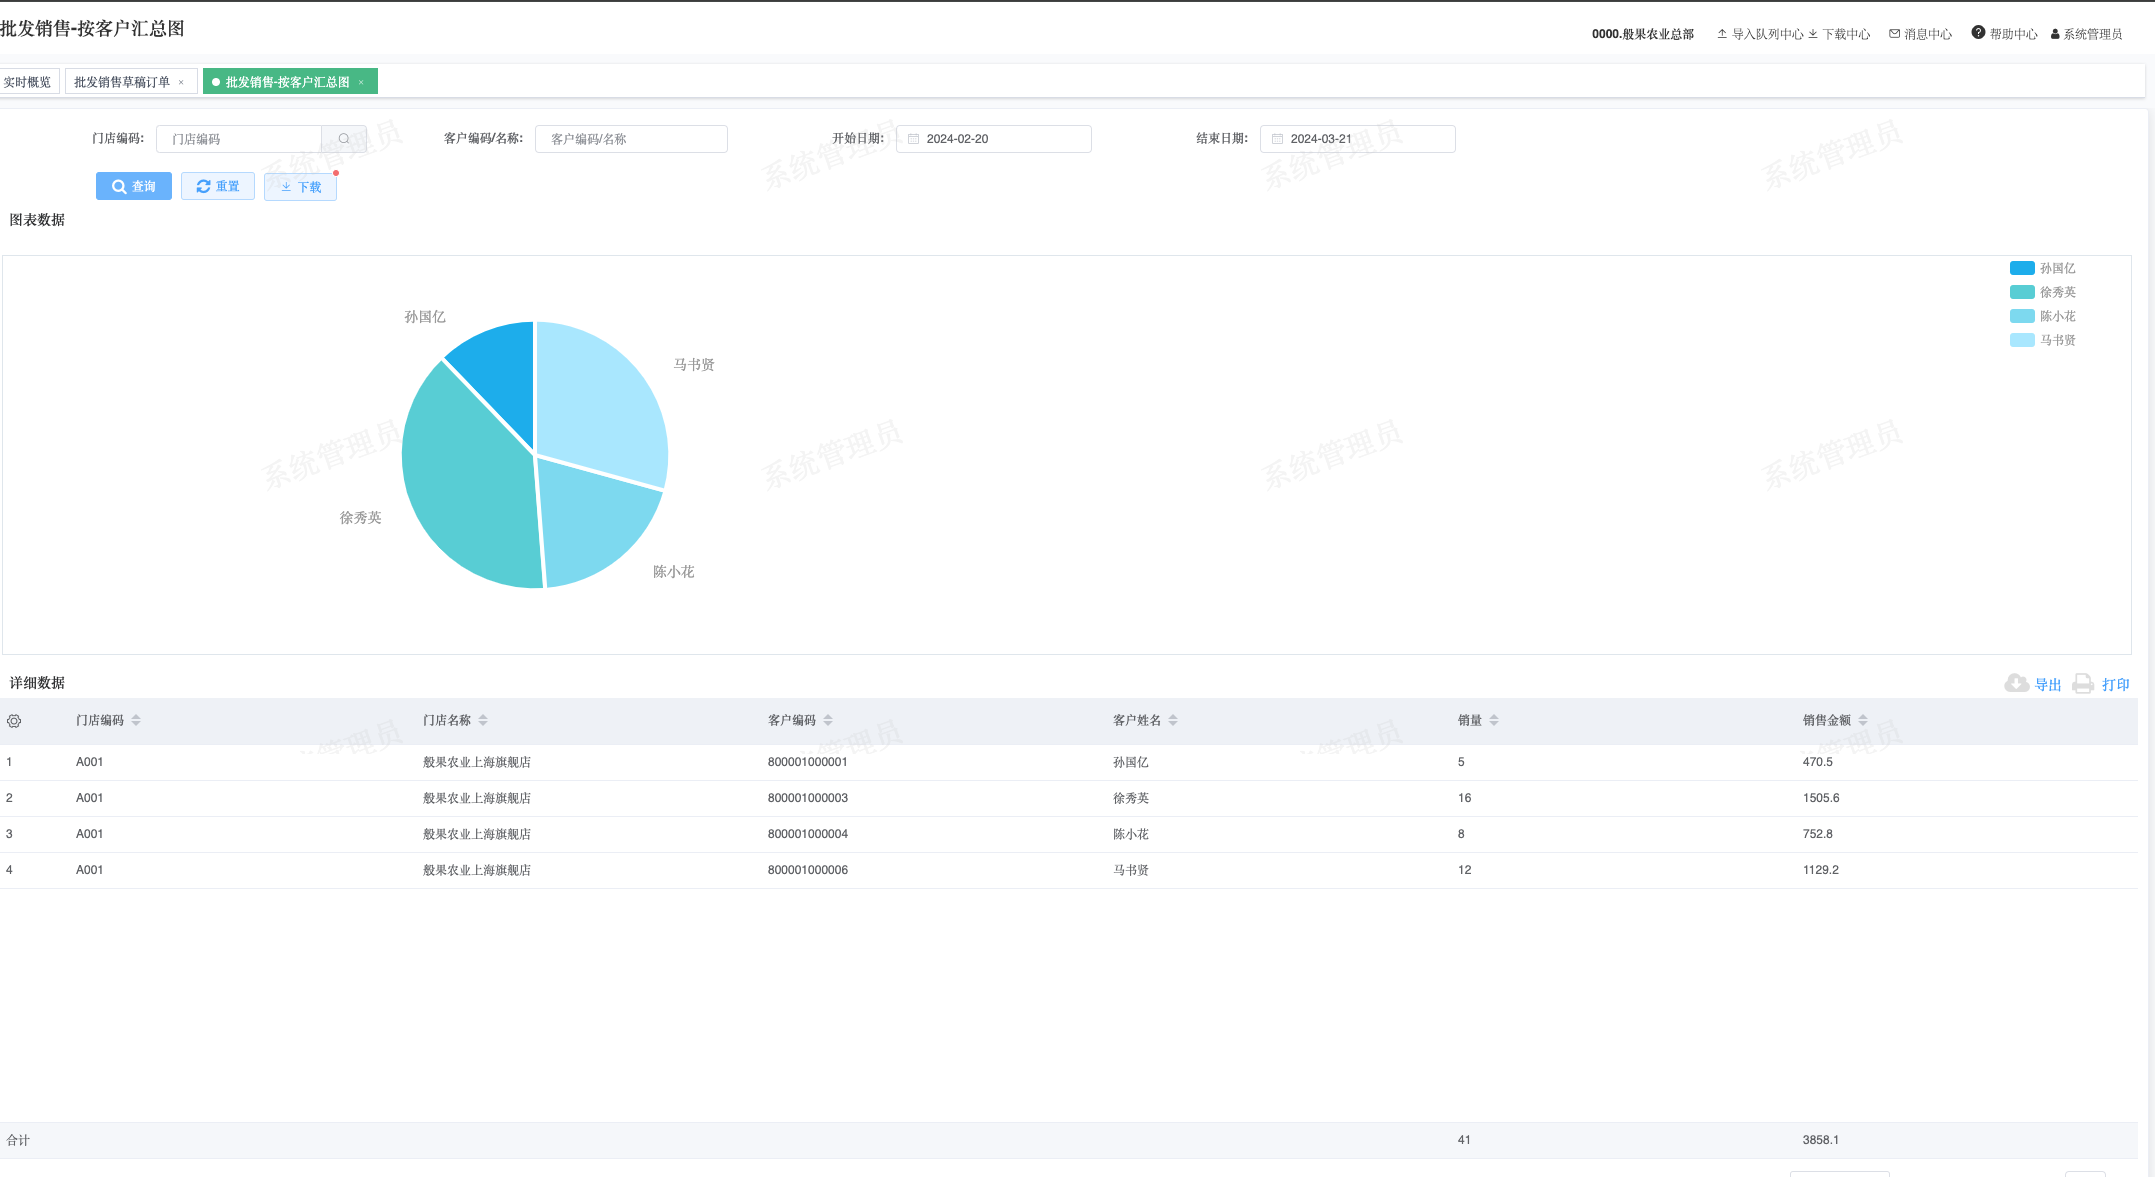This screenshot has width=2155, height=1177.
Task: Sort table by 销售金额 column
Action: pos(1863,720)
